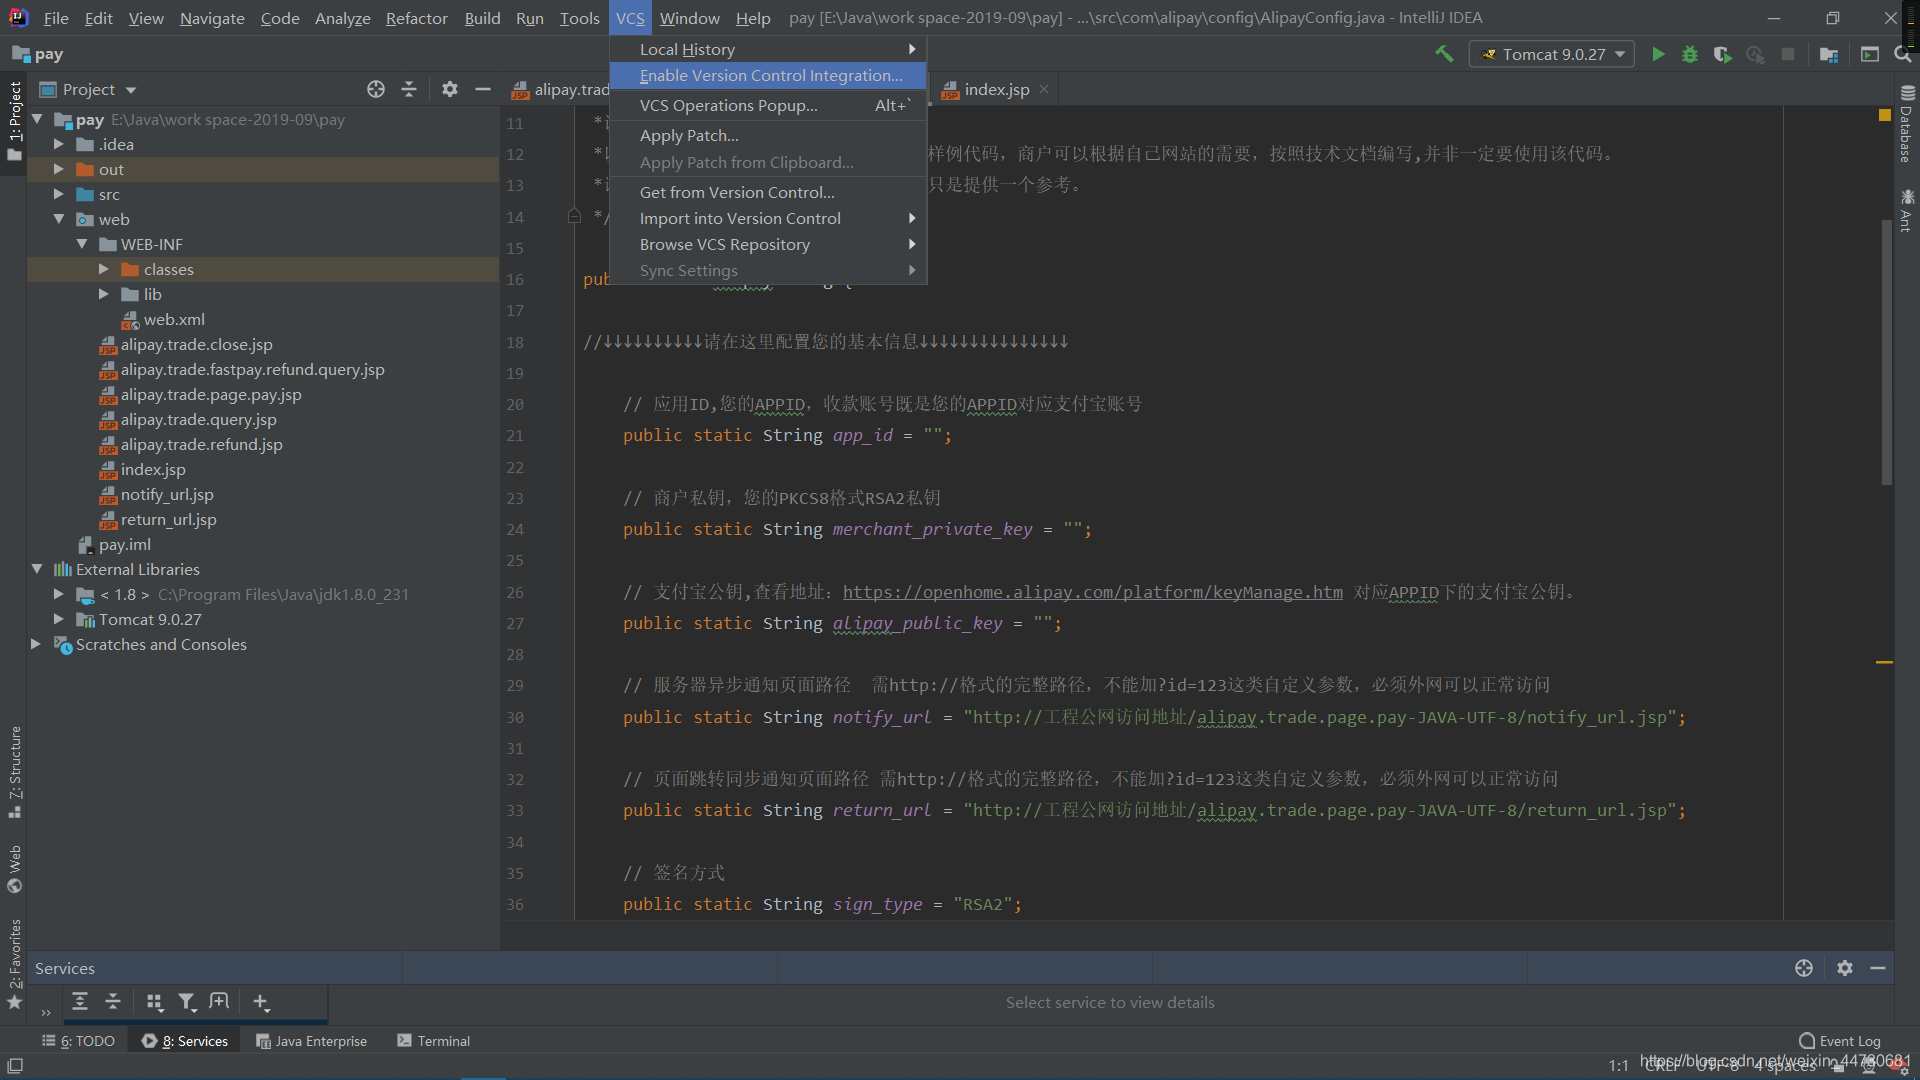This screenshot has width=1920, height=1080.
Task: Select notify_url.jsp in project tree
Action: (167, 494)
